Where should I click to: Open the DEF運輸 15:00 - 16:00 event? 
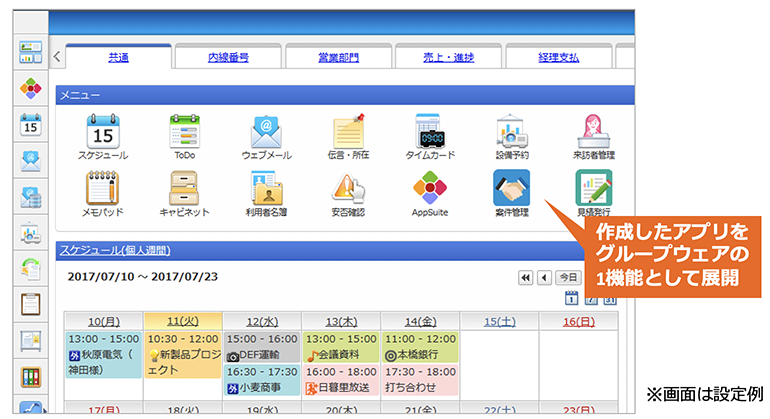262,347
